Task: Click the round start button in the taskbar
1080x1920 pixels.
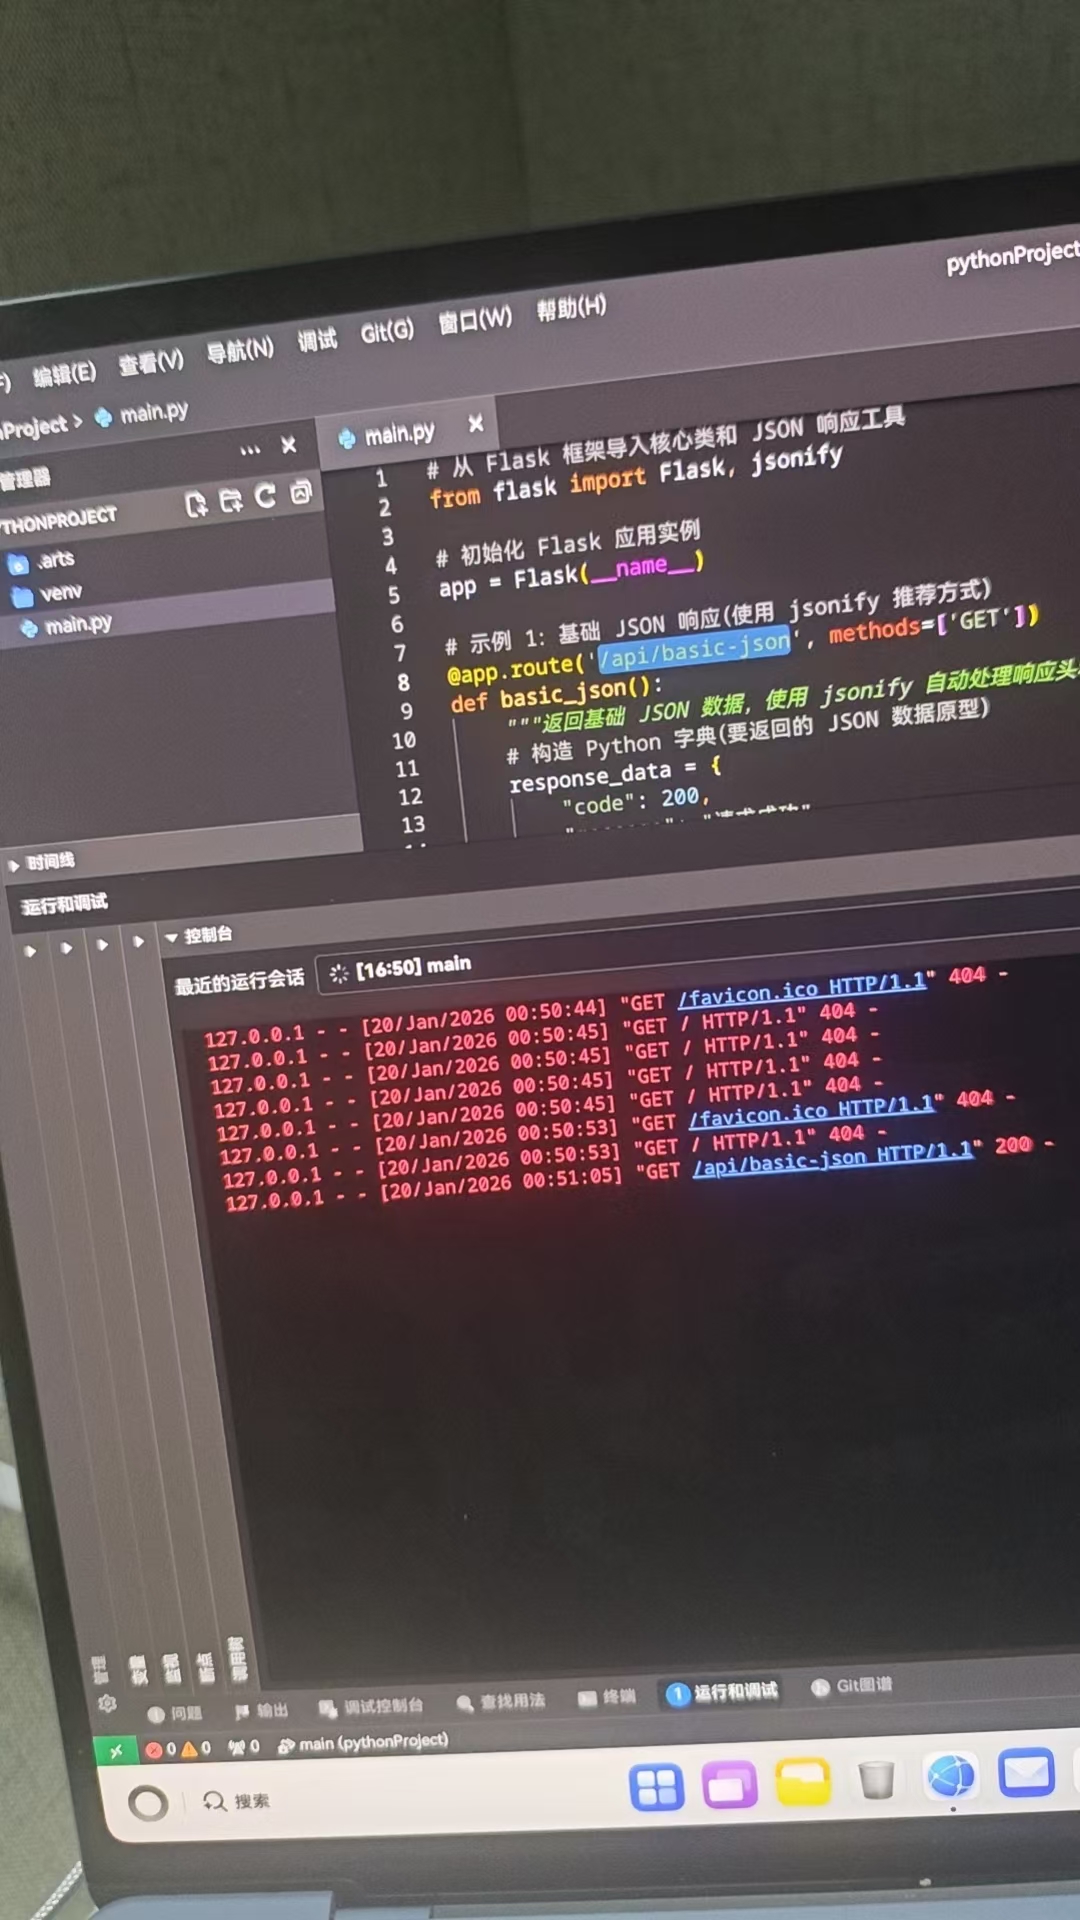Action: pos(148,1803)
